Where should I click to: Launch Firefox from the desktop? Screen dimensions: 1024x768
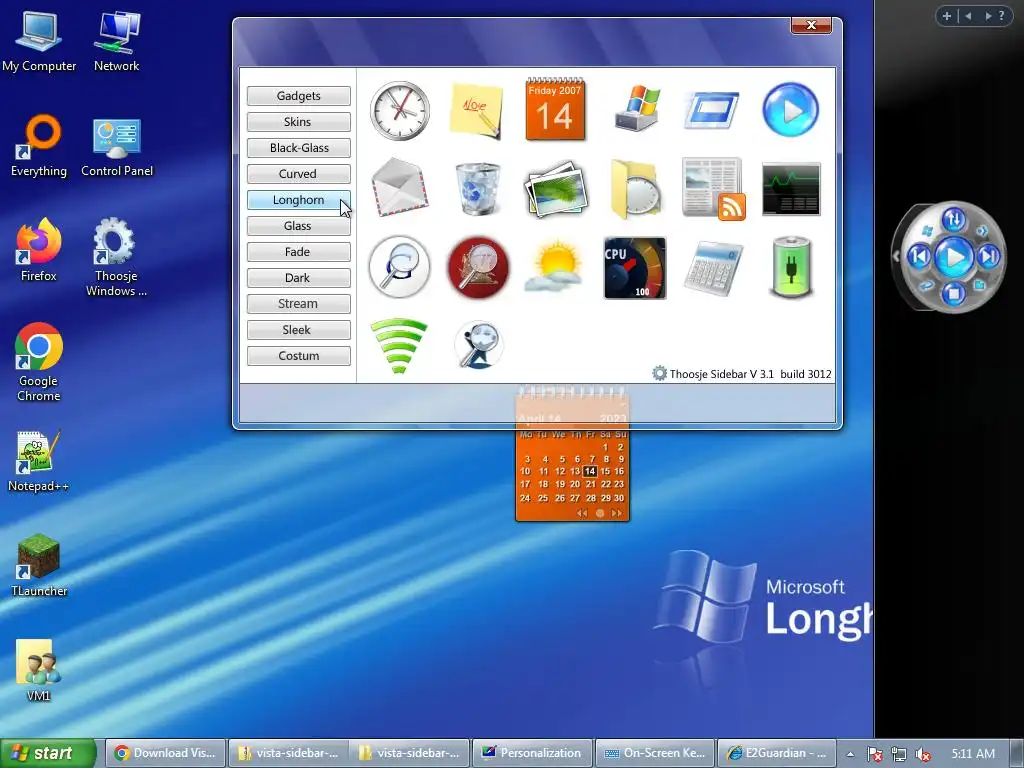pyautogui.click(x=39, y=250)
